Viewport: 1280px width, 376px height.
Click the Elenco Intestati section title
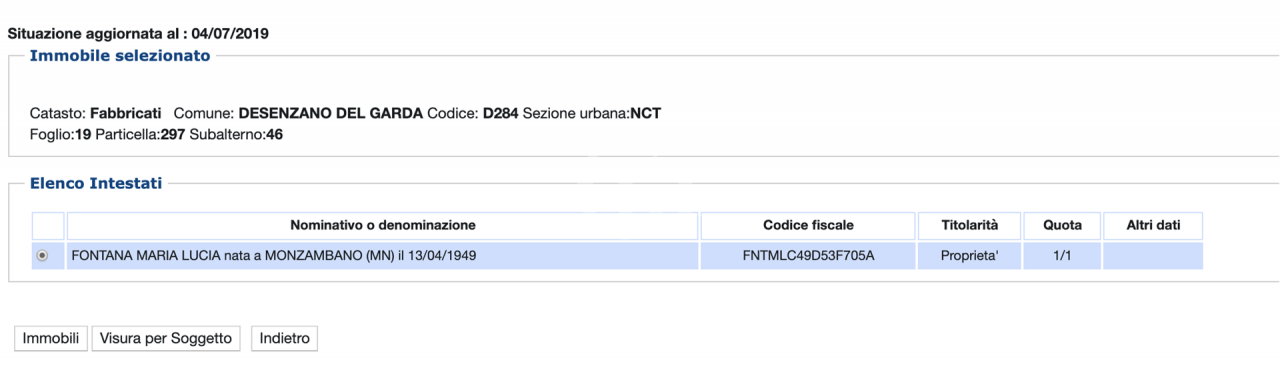(x=96, y=183)
